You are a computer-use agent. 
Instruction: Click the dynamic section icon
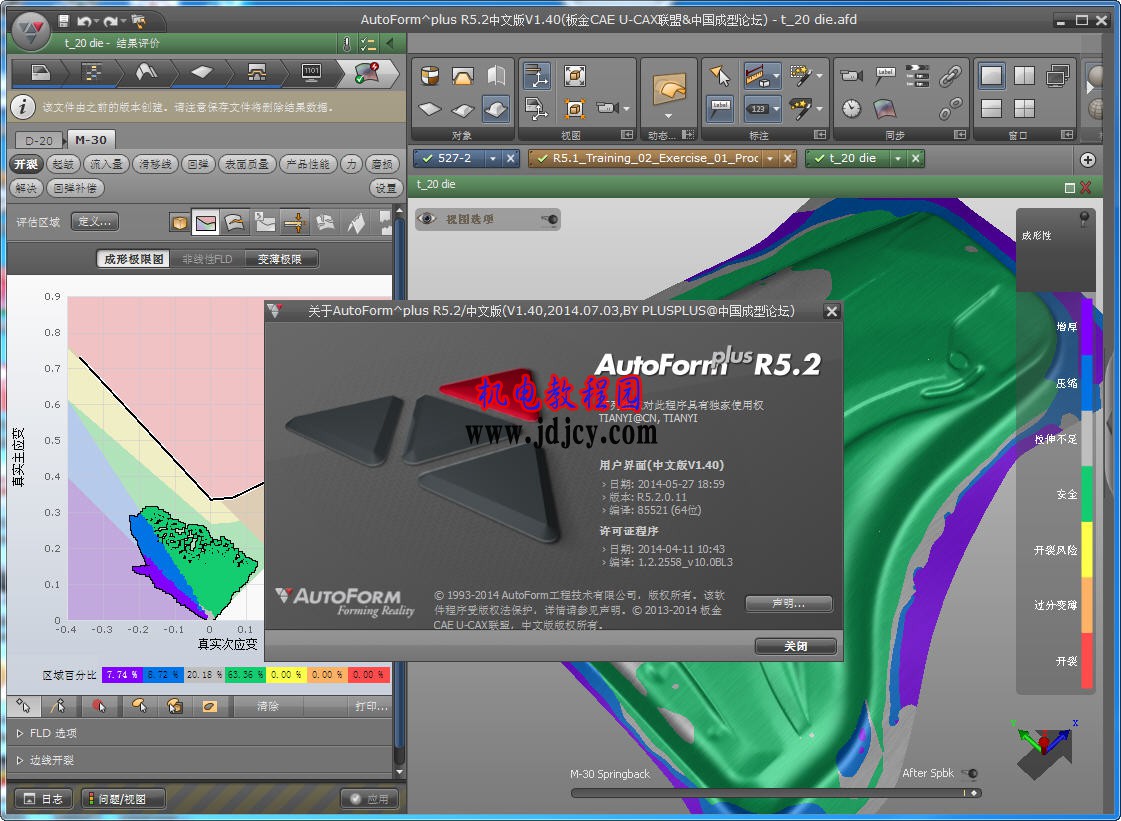click(x=668, y=88)
